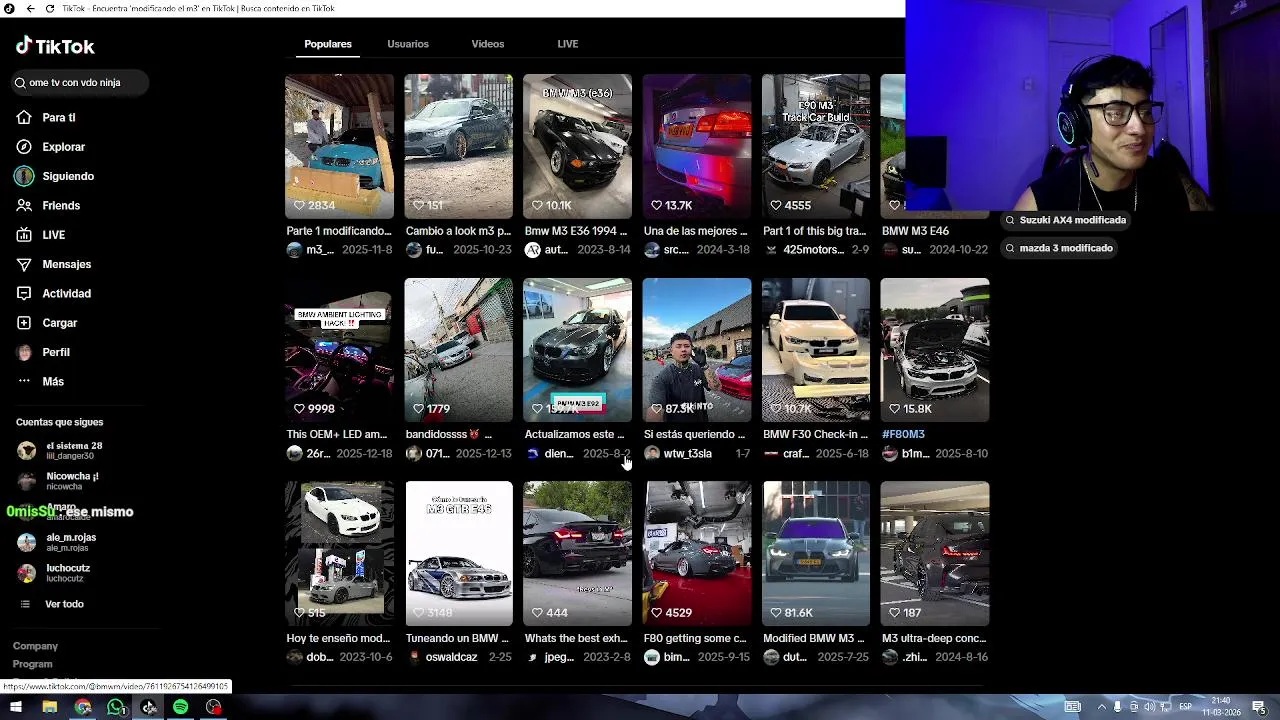The width and height of the screenshot is (1280, 720).
Task: Open the Cambio a look m3 video thumbnail
Action: [x=458, y=146]
